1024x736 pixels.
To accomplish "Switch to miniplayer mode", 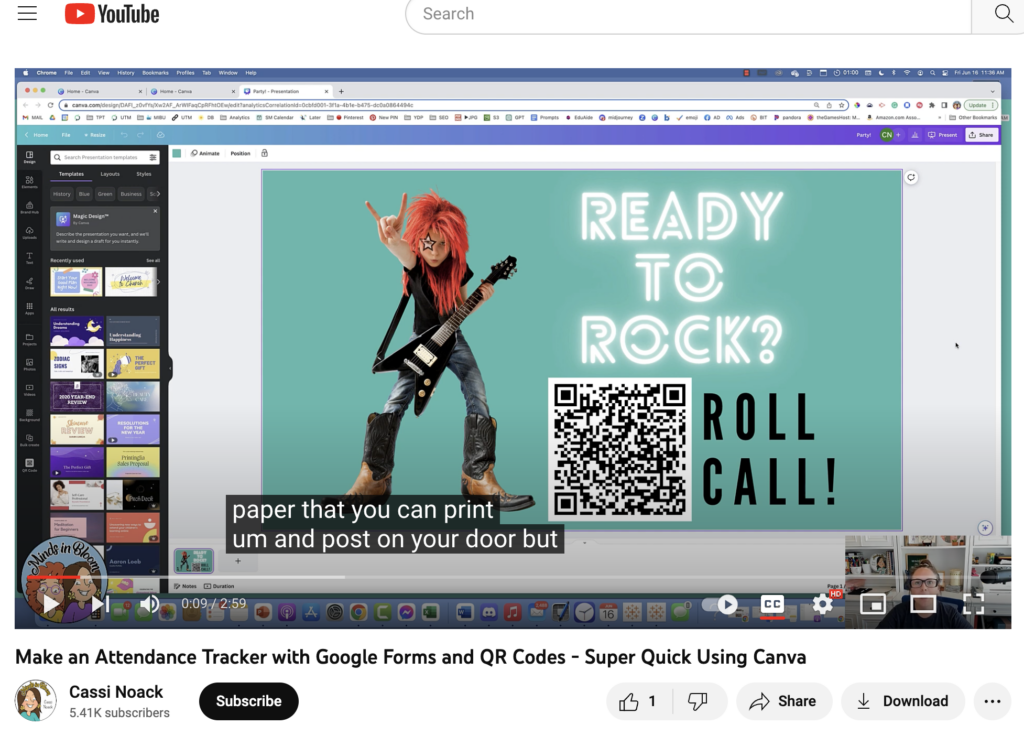I will (x=872, y=604).
